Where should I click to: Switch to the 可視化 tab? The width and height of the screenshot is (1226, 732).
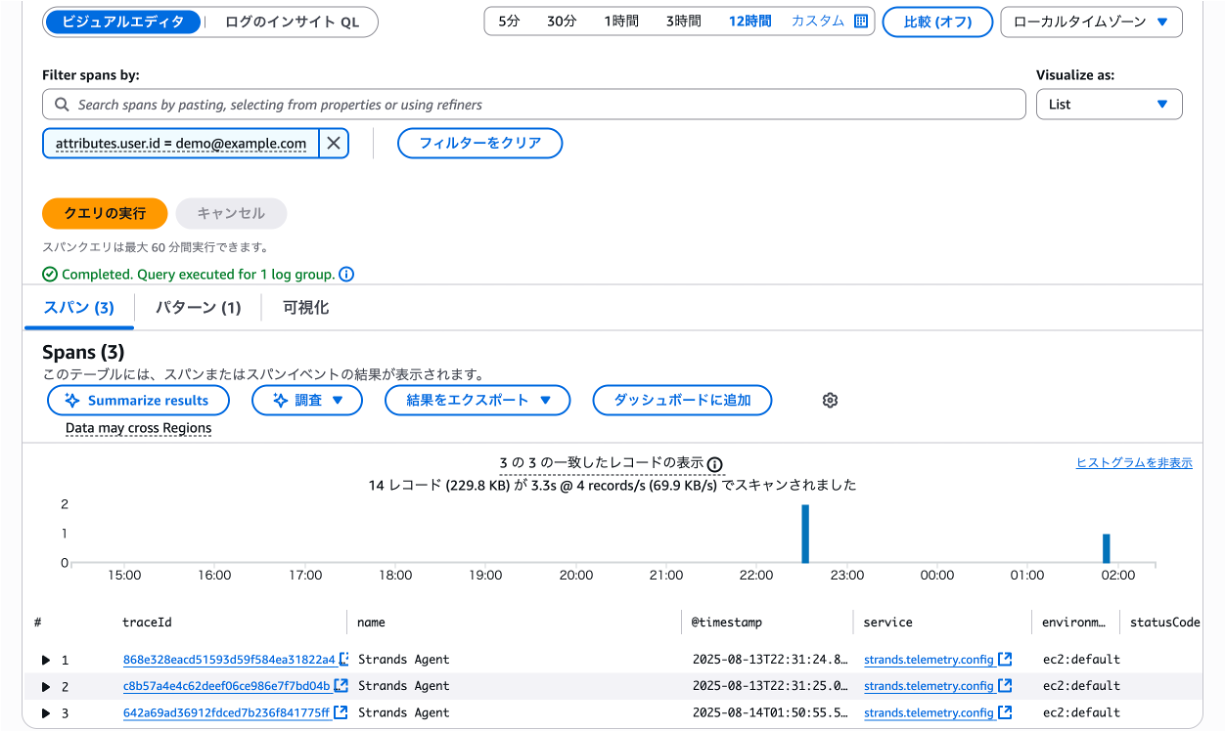click(305, 308)
